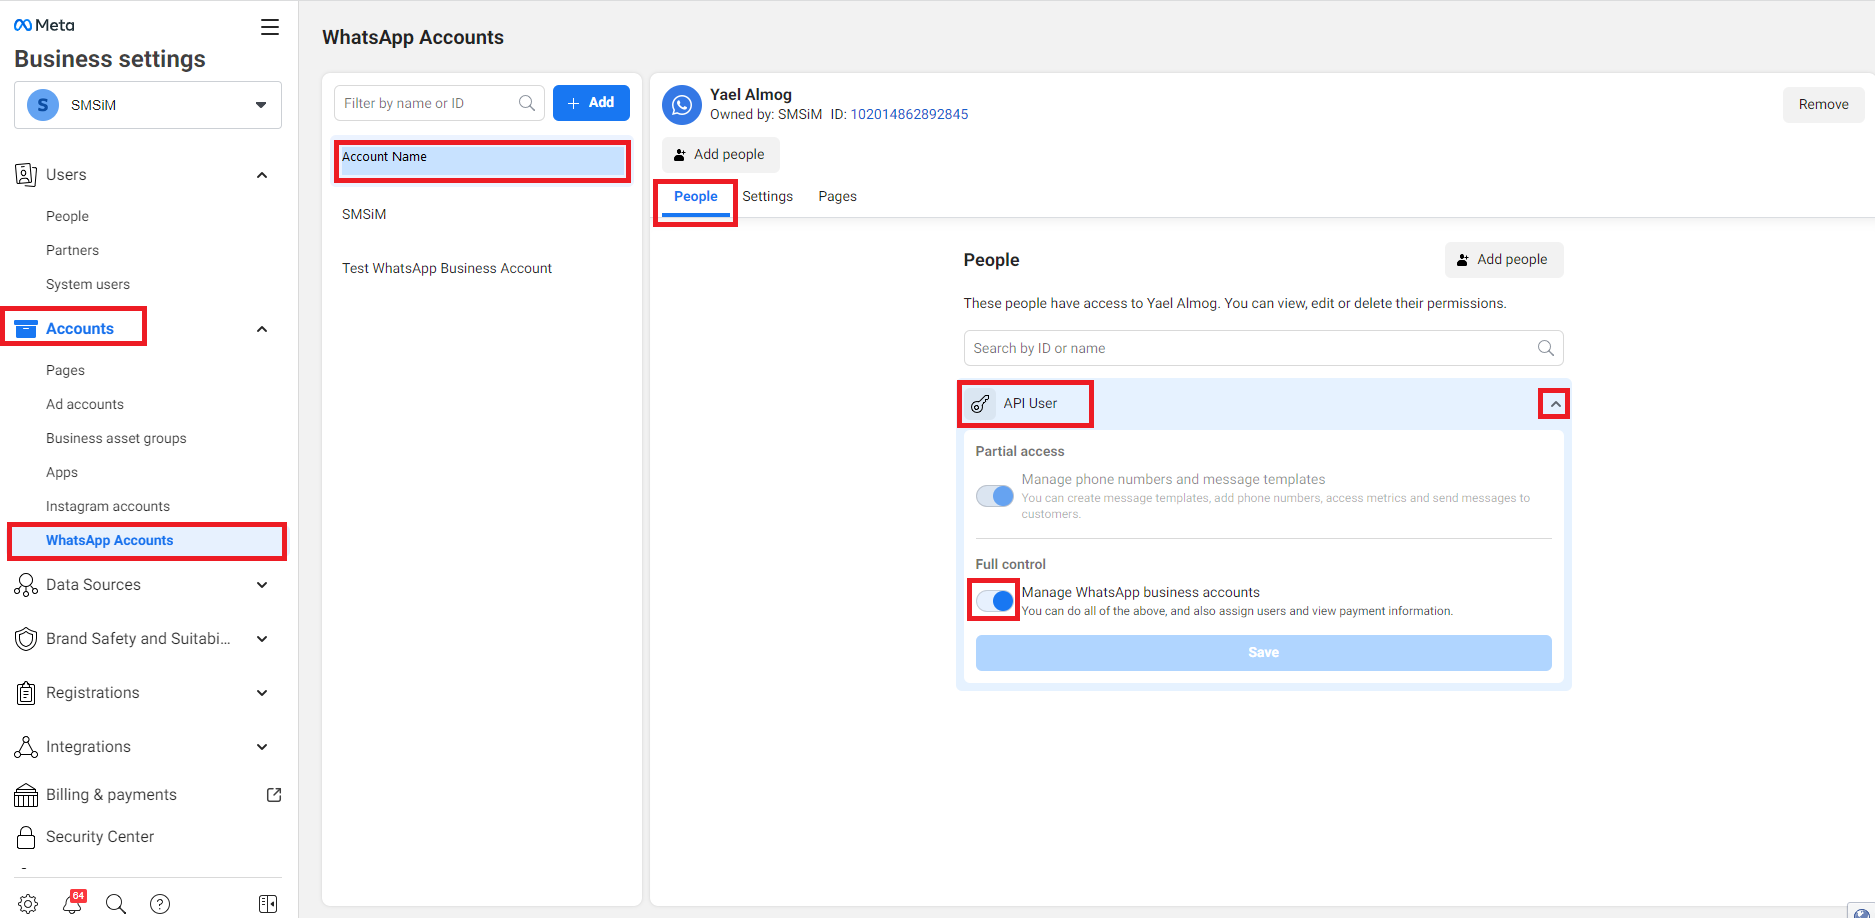
Task: Click the Remove button
Action: coord(1823,104)
